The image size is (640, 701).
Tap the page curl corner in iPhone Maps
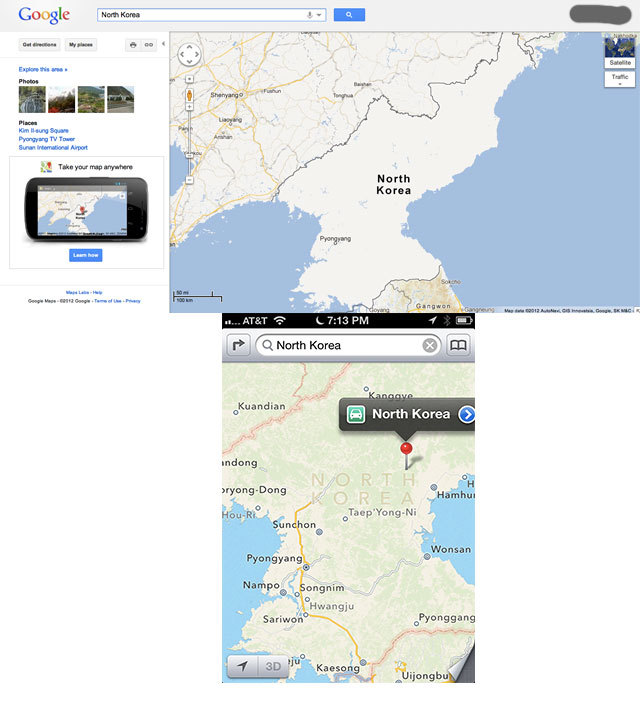462,663
